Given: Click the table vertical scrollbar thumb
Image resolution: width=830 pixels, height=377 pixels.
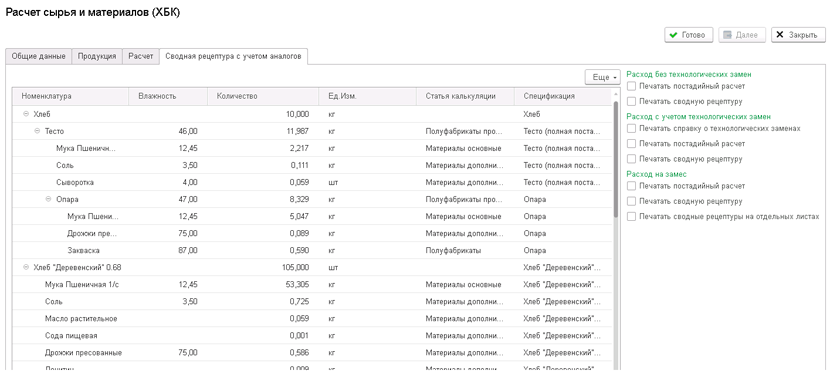Looking at the screenshot, I should pos(615,159).
